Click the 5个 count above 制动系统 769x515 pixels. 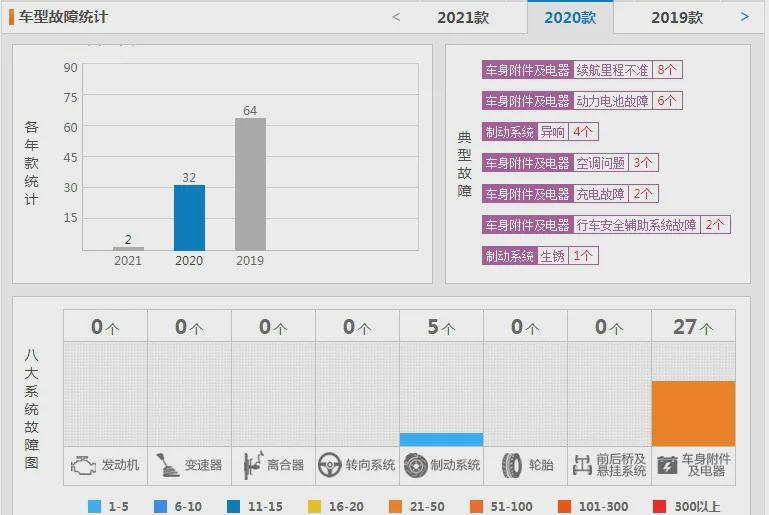[x=441, y=327]
